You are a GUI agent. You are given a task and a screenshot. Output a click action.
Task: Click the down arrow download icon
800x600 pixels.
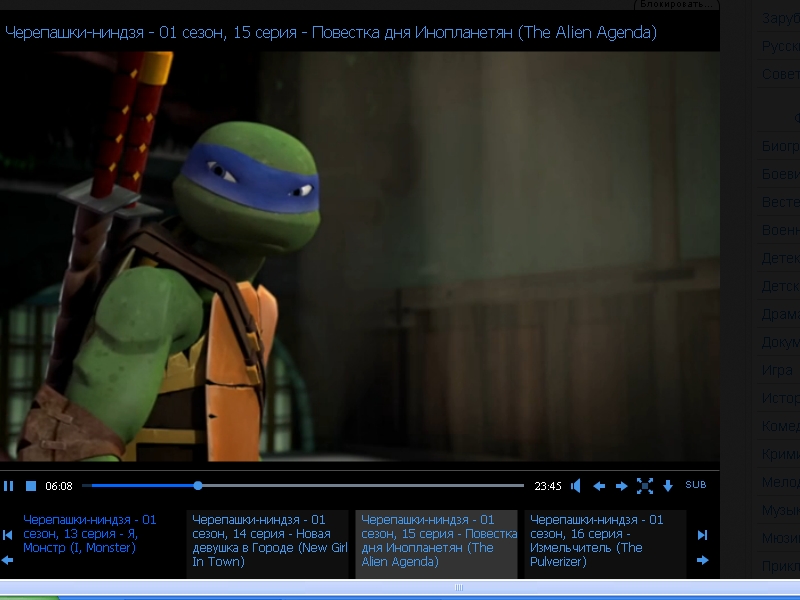pos(668,486)
